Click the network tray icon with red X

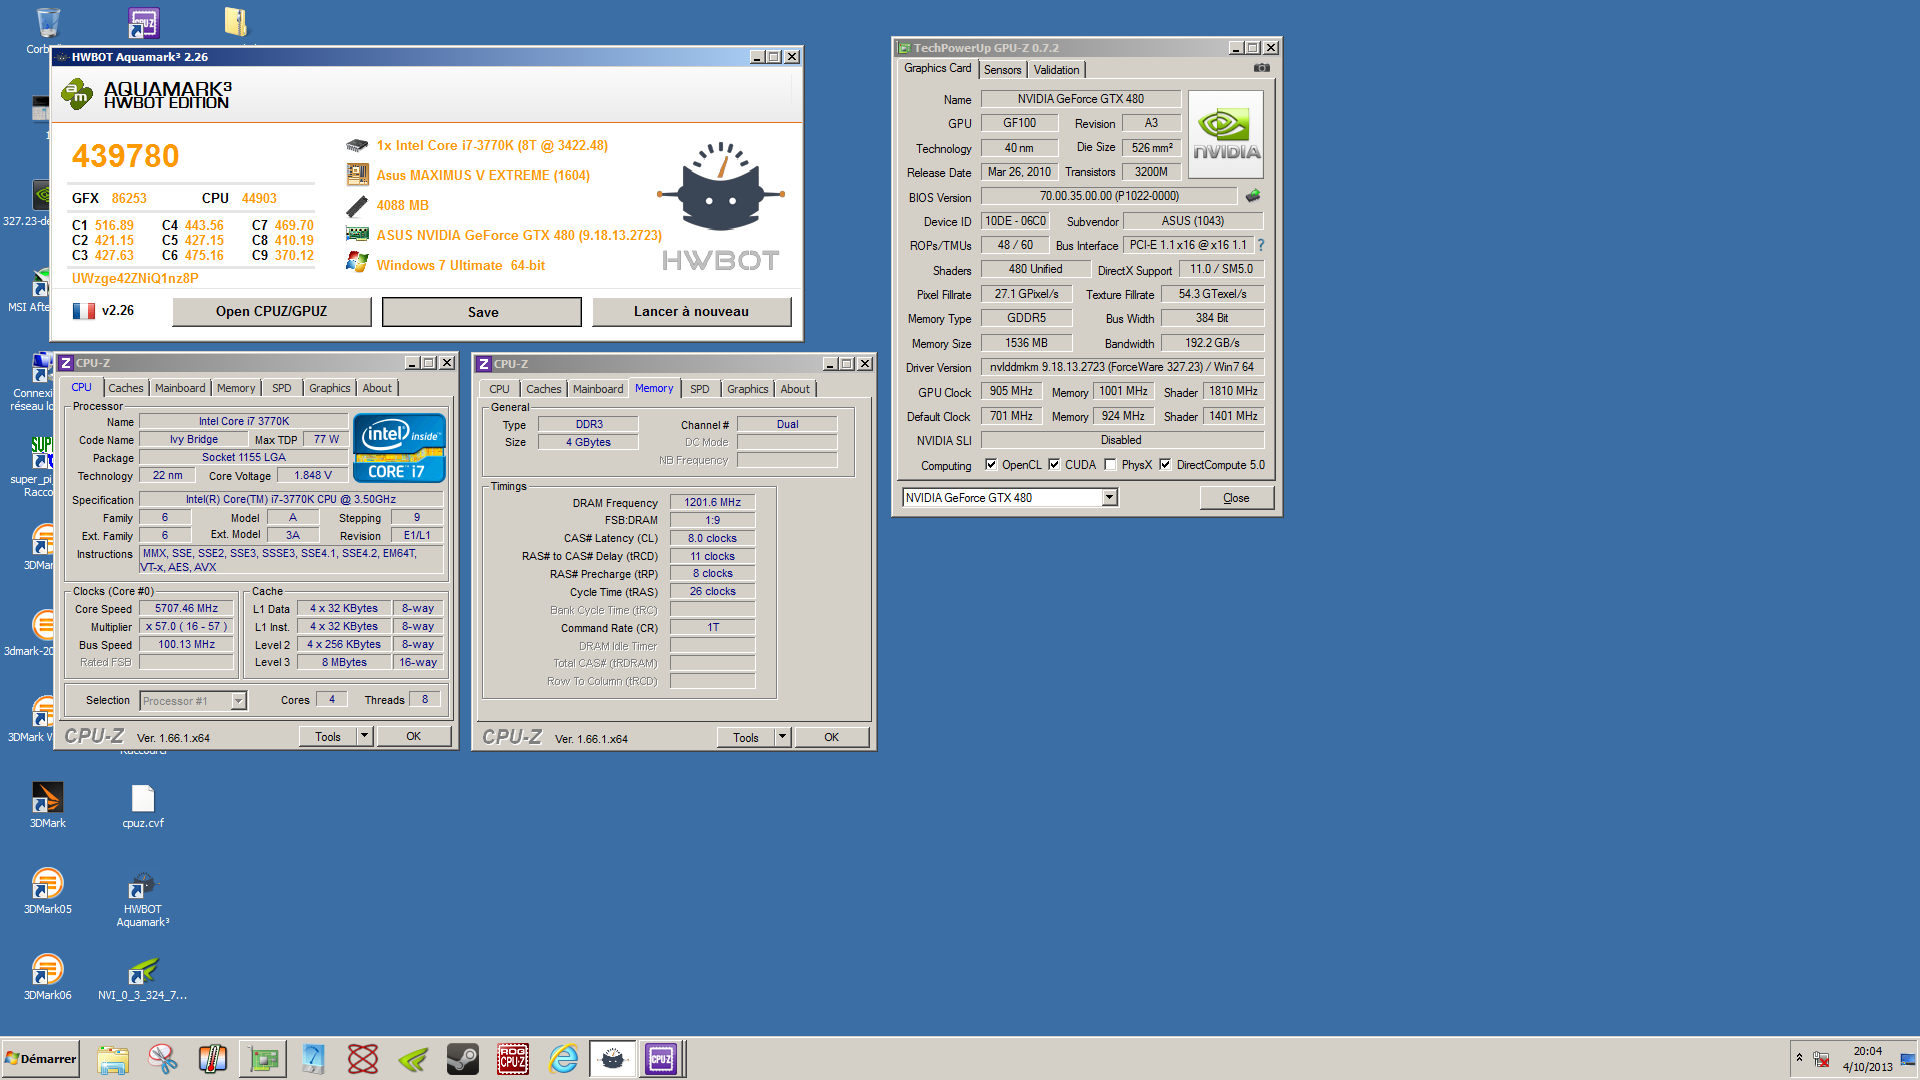1822,1059
